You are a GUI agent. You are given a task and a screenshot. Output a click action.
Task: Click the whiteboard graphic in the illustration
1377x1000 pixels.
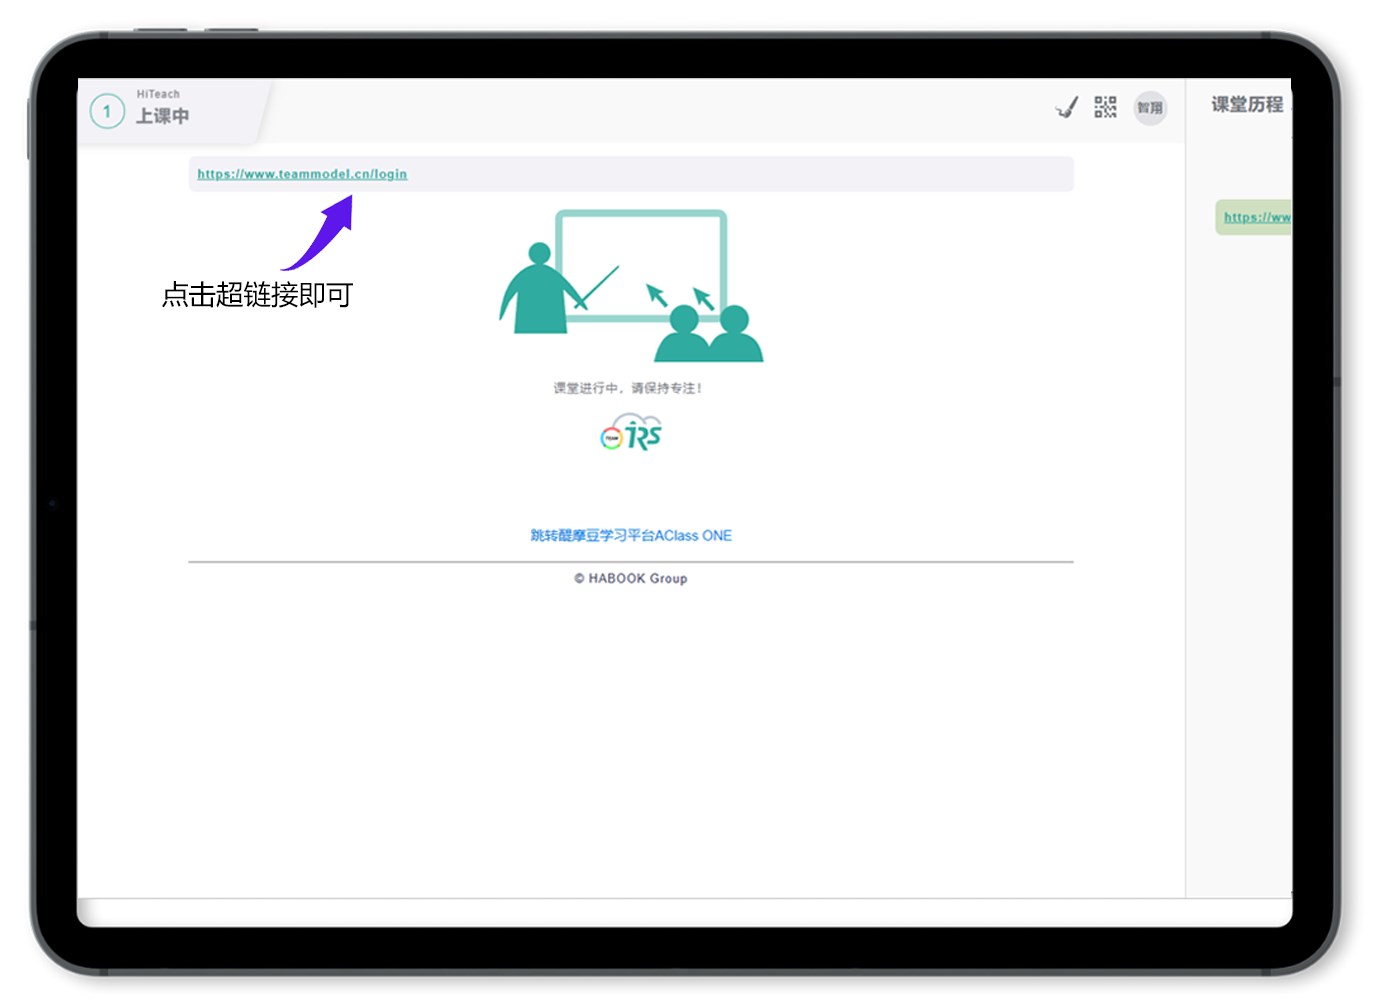tap(641, 262)
